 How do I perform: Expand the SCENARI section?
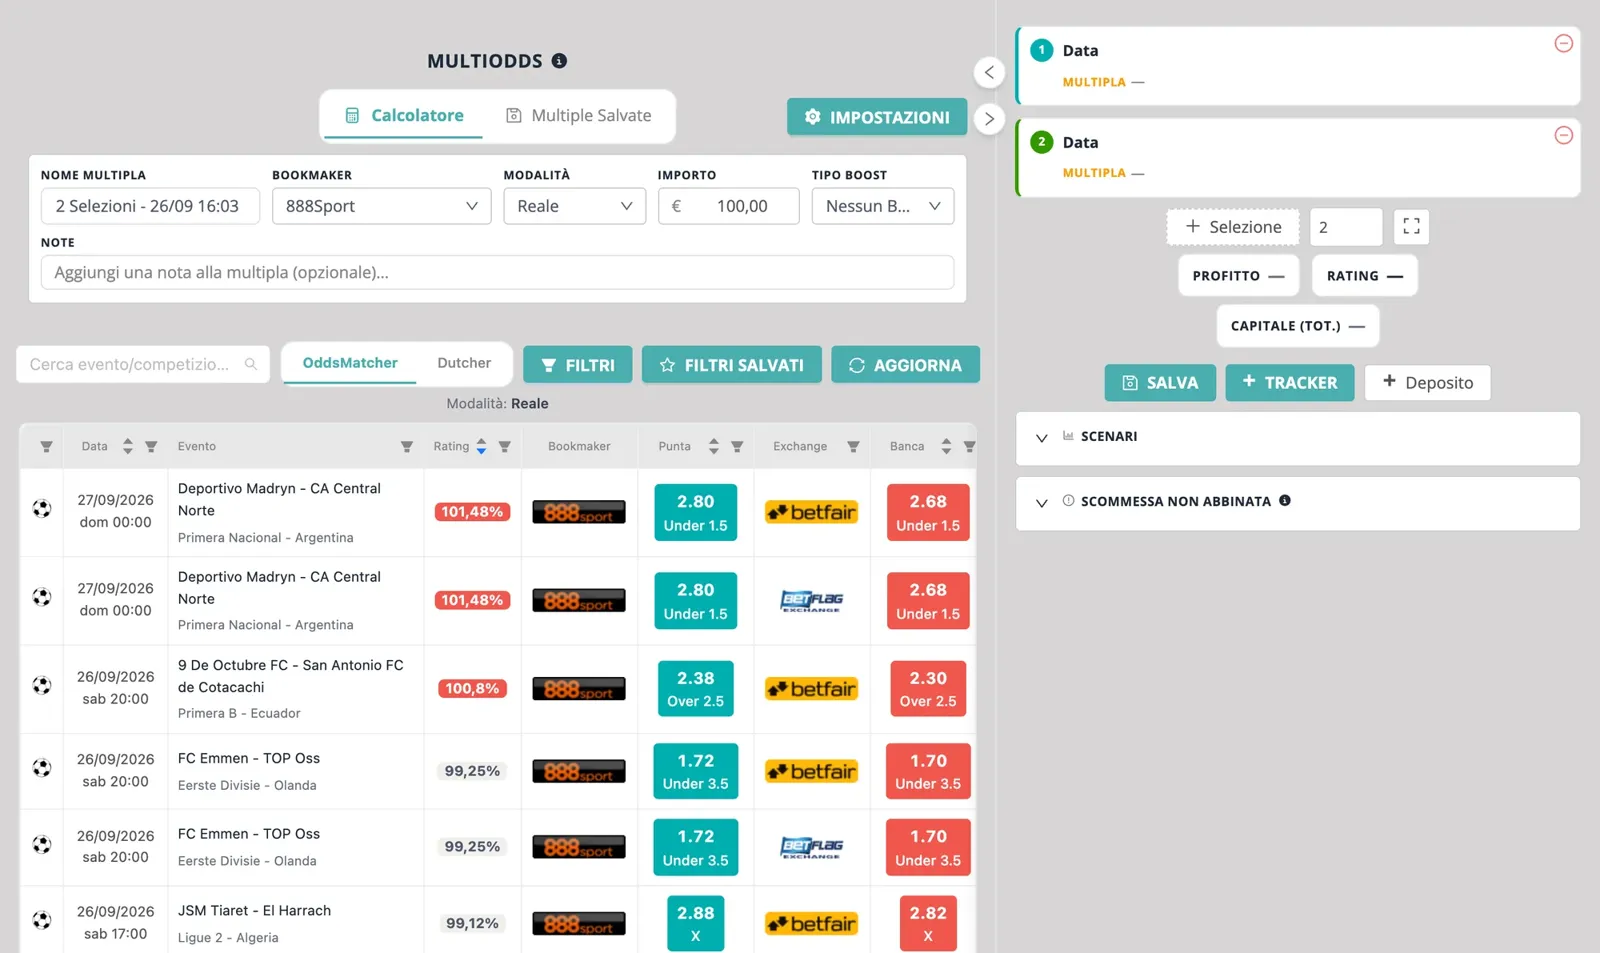click(x=1297, y=437)
